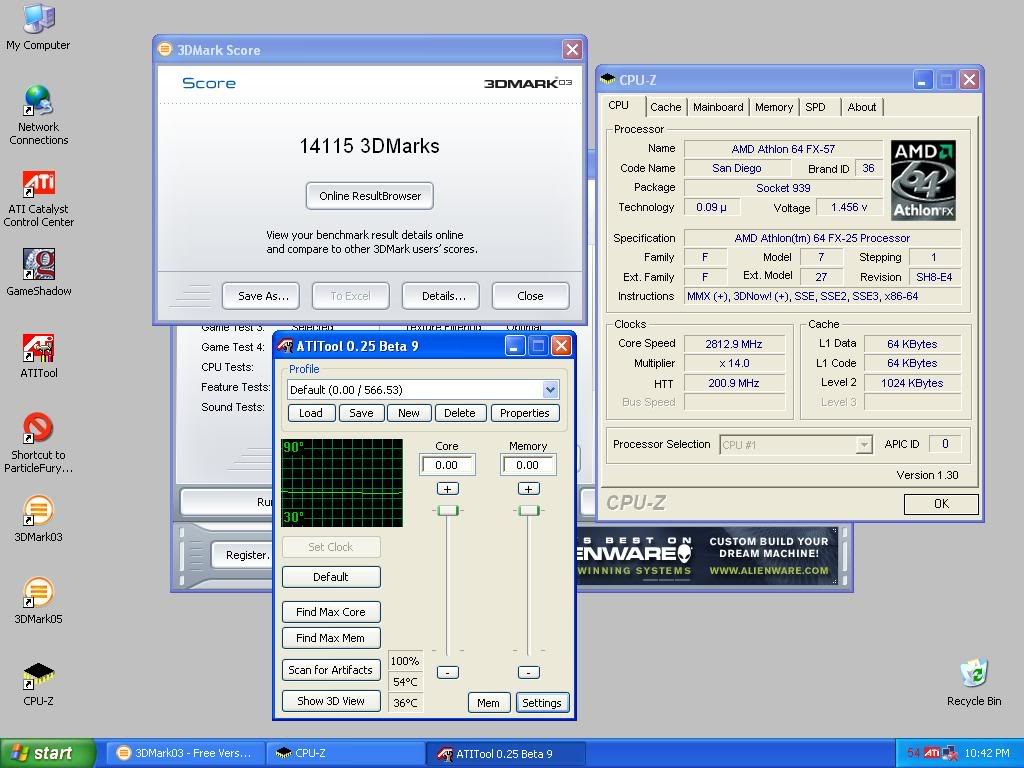Click the Core clock slider handle

447,511
